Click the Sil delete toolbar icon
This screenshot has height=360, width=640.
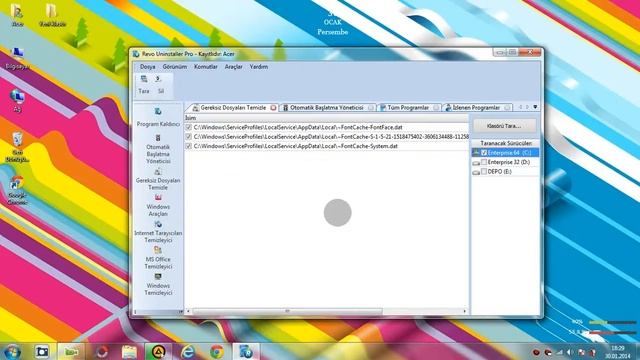pos(160,84)
